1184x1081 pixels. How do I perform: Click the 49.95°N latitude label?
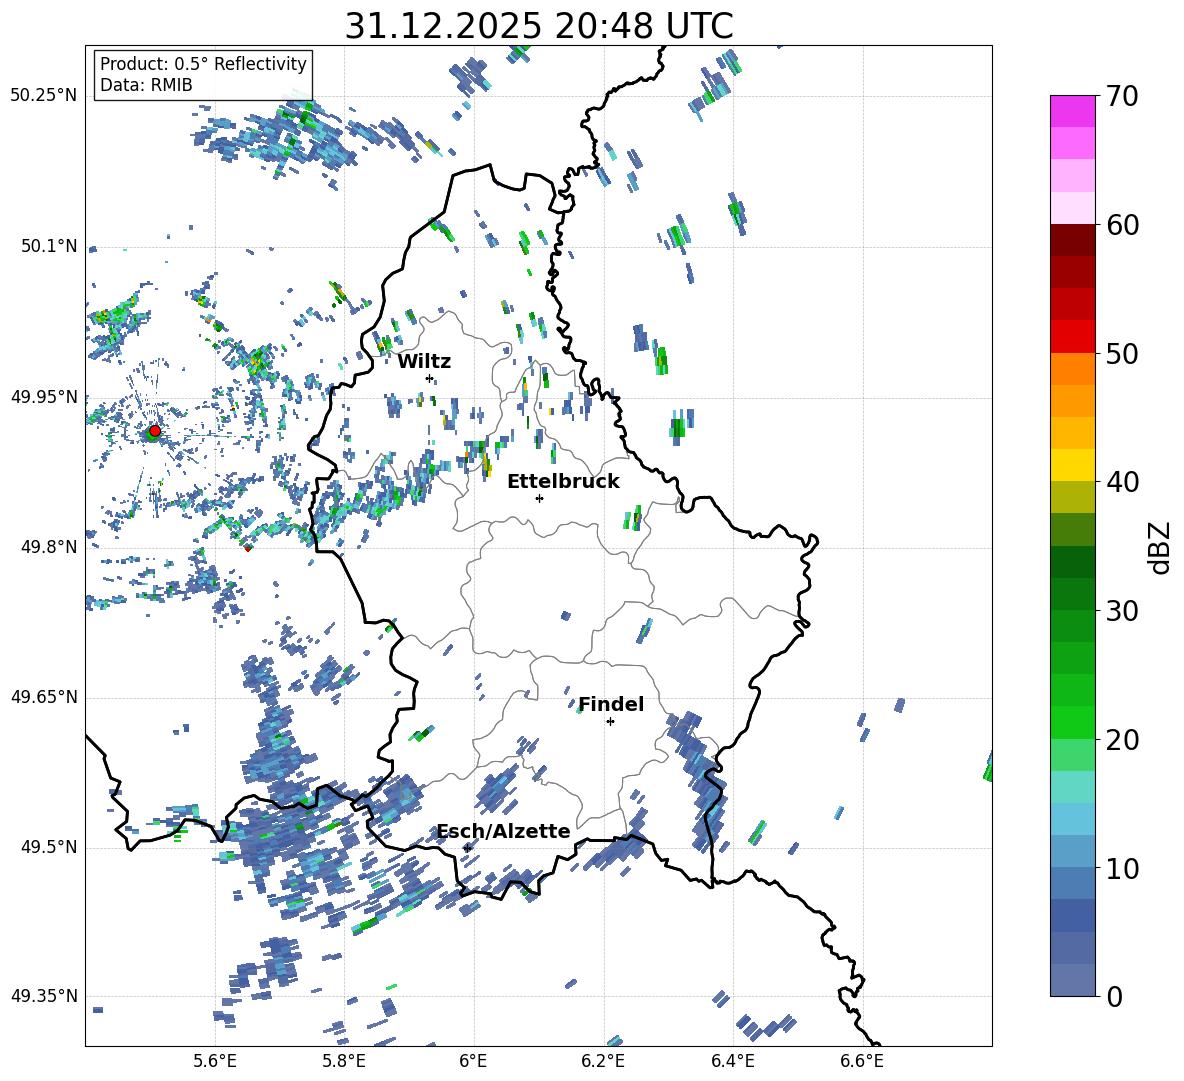(43, 396)
